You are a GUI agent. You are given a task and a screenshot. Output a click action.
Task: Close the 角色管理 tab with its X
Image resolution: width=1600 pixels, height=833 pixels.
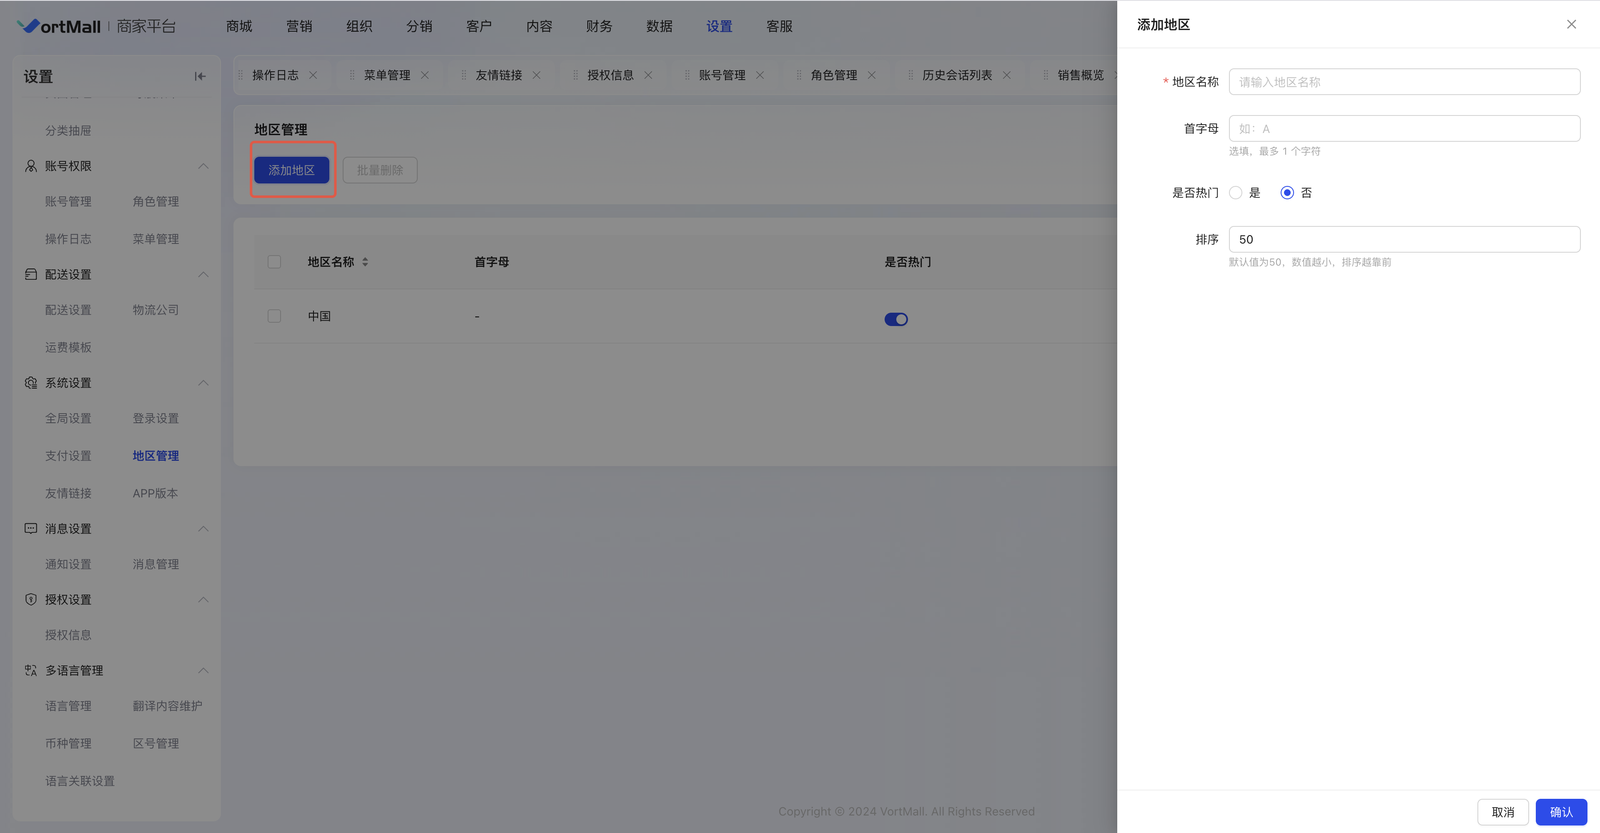(872, 75)
